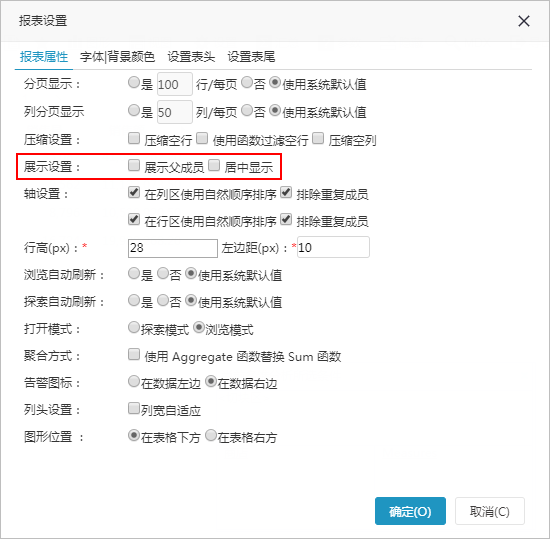The image size is (550, 539).
Task: Open the 设置表头 tab
Action: 191,56
